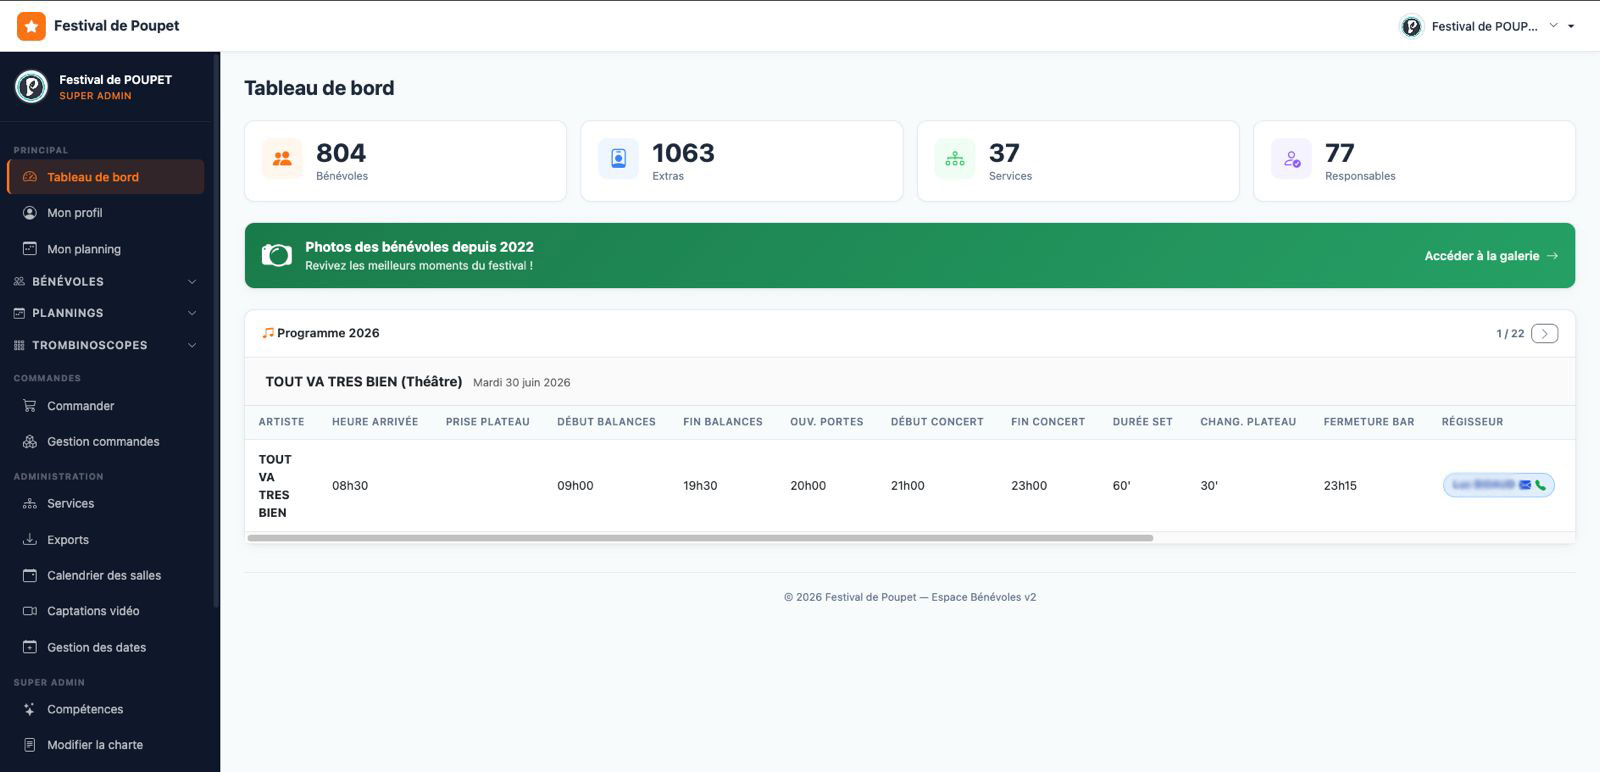Open Mon planning from the sidebar
Viewport: 1600px width, 772px height.
coord(106,249)
